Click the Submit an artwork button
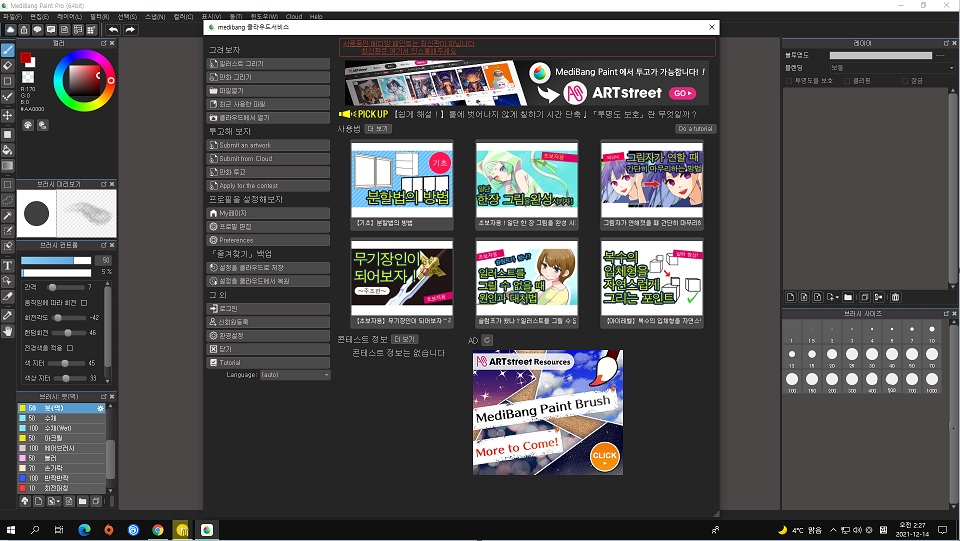This screenshot has height=541, width=960. tap(268, 145)
